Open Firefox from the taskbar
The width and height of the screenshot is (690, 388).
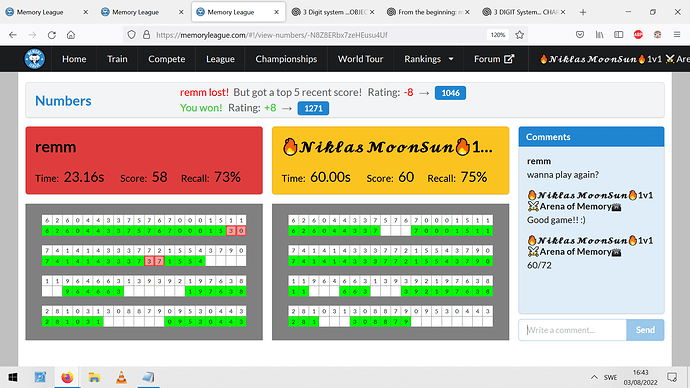pyautogui.click(x=67, y=377)
